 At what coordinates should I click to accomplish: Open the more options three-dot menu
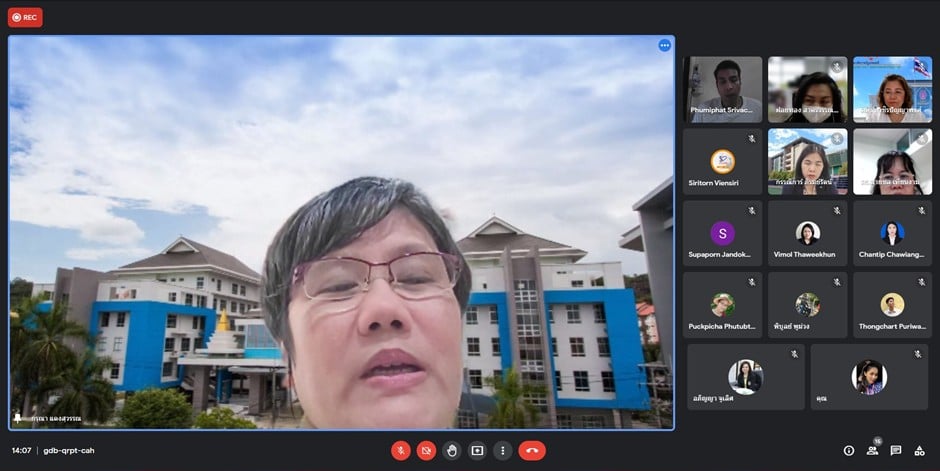click(503, 450)
